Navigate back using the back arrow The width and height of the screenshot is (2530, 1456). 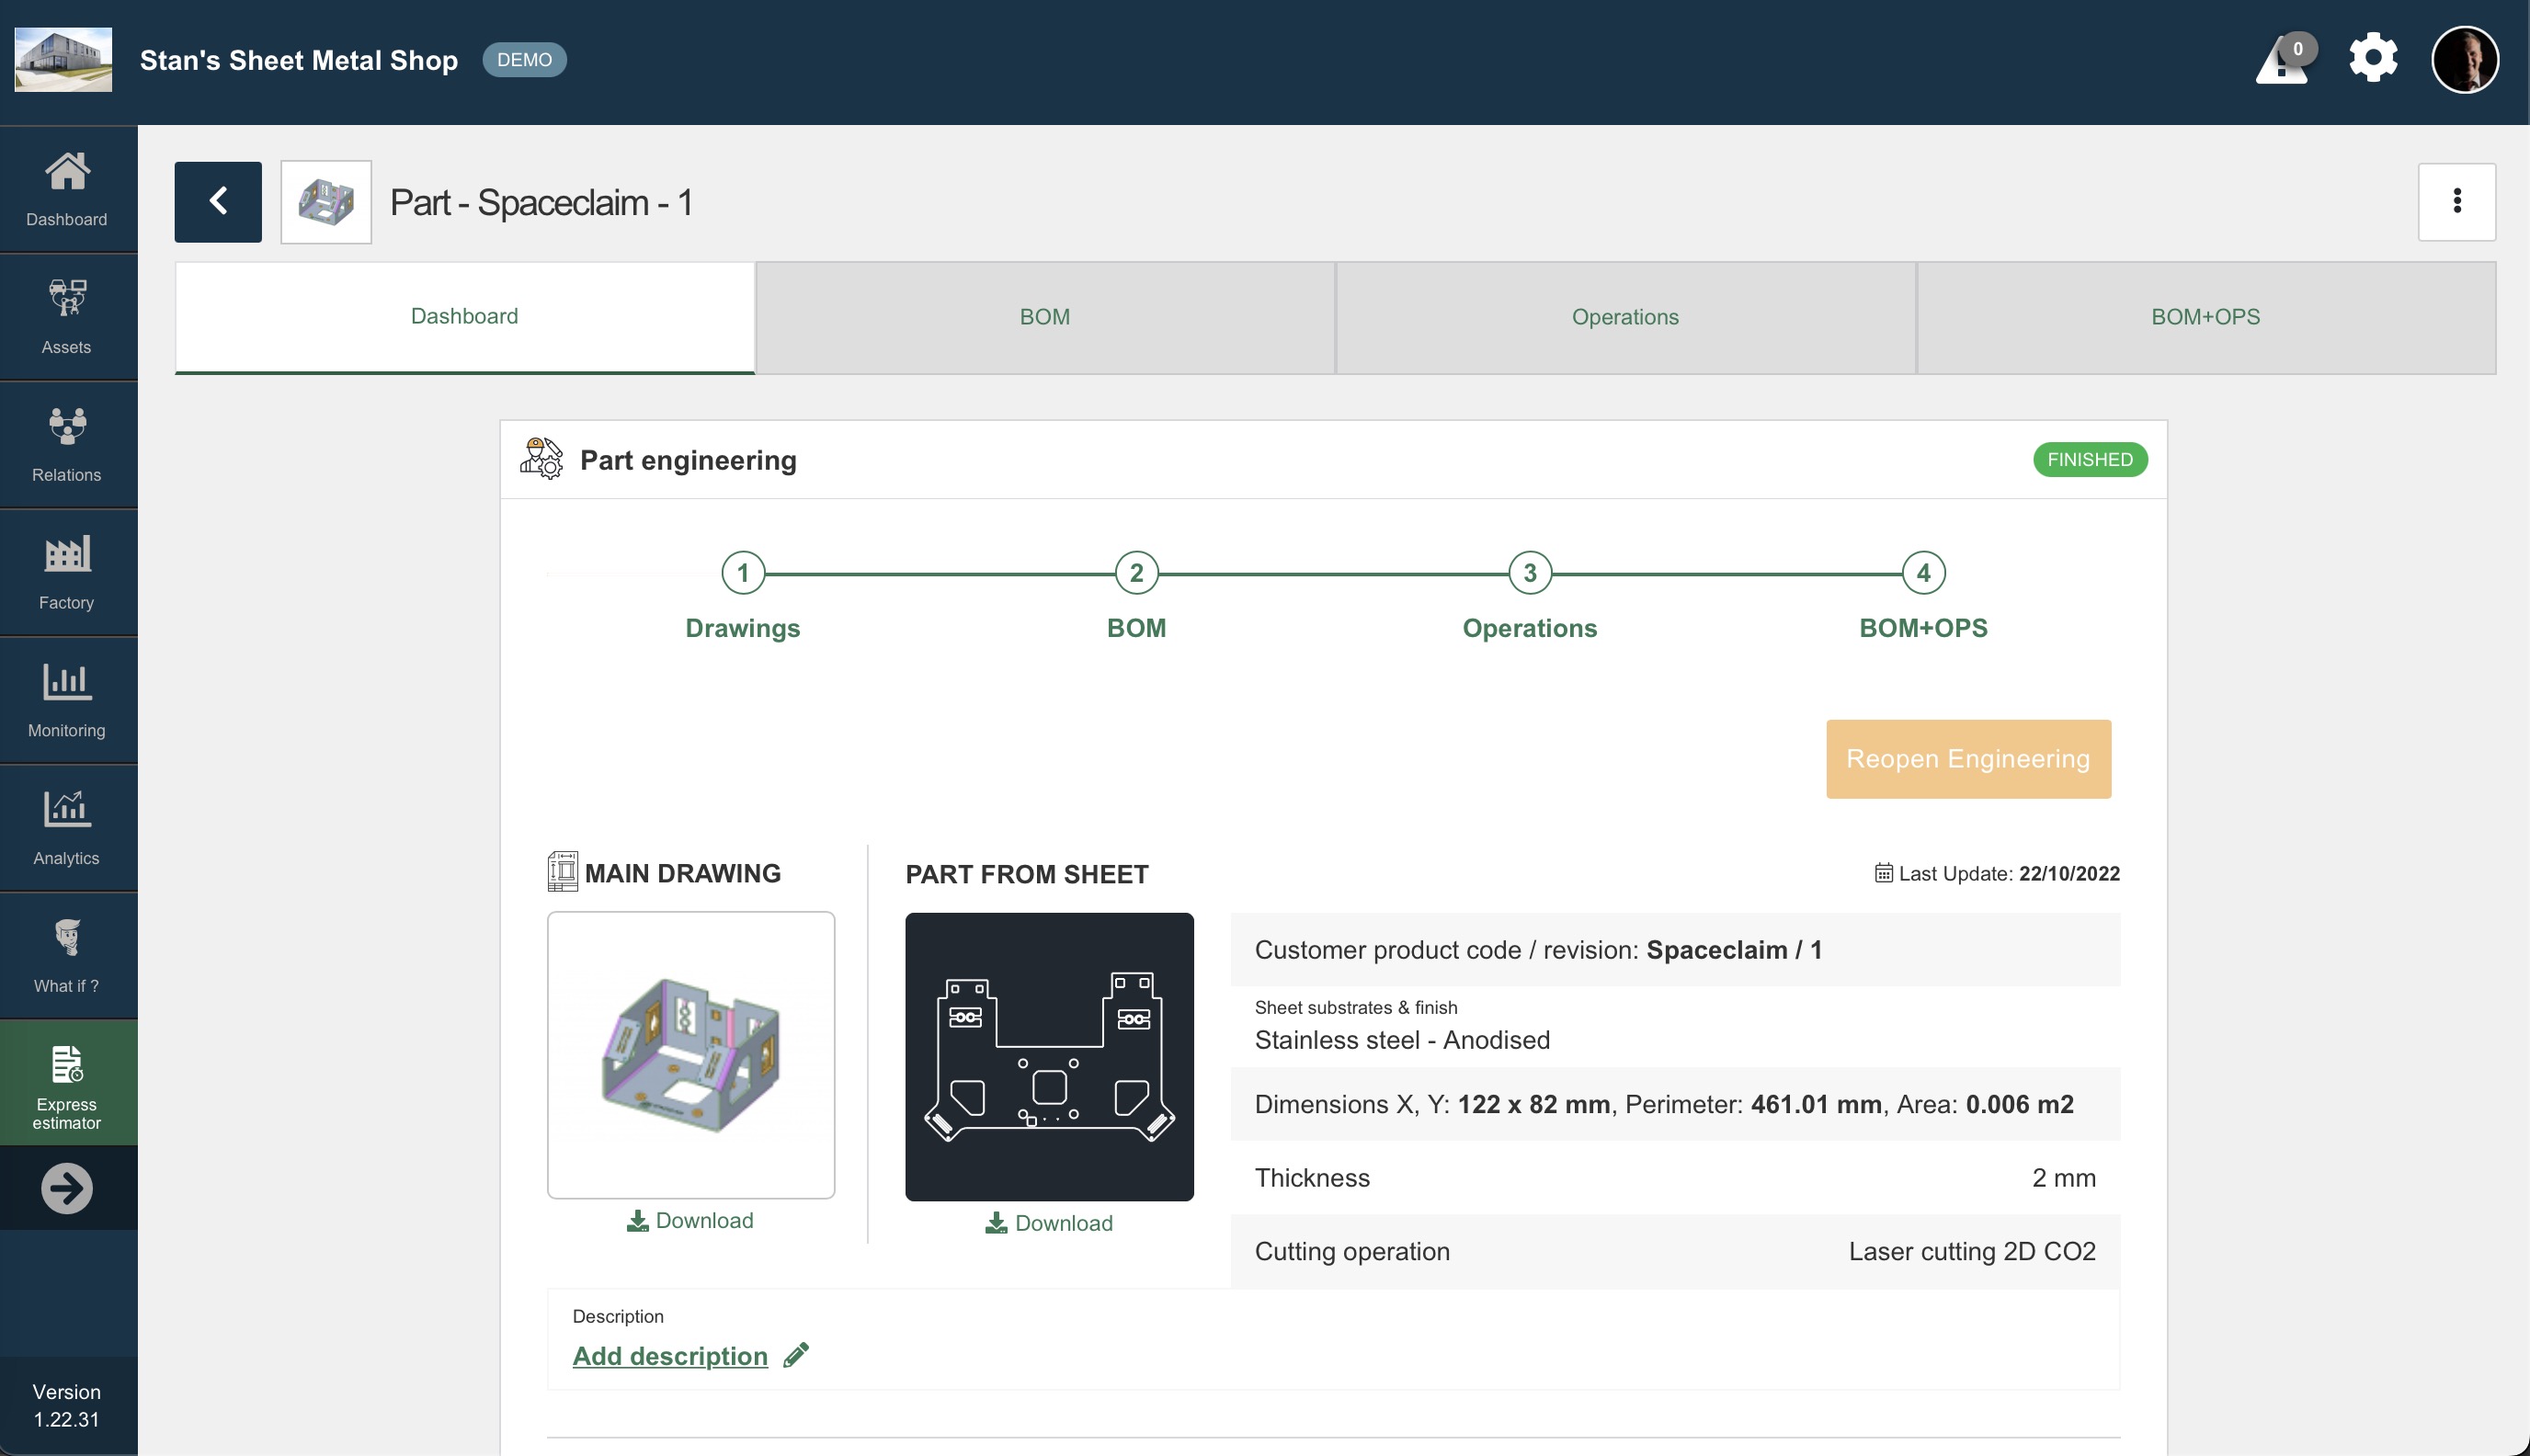pos(217,199)
